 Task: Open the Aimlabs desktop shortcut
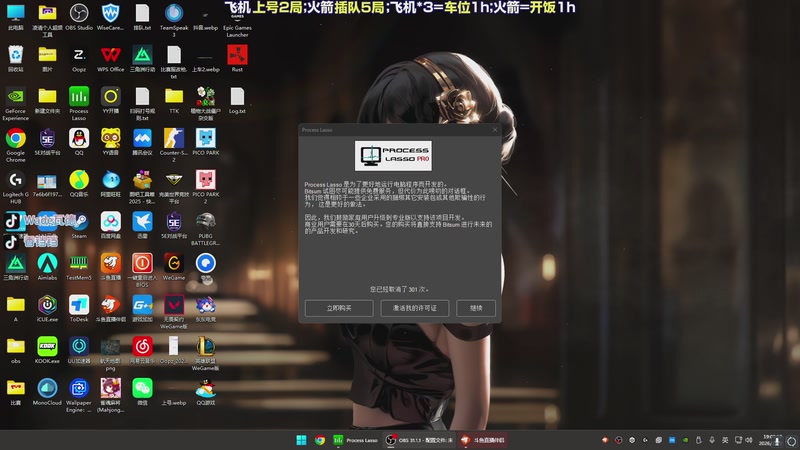coord(47,267)
